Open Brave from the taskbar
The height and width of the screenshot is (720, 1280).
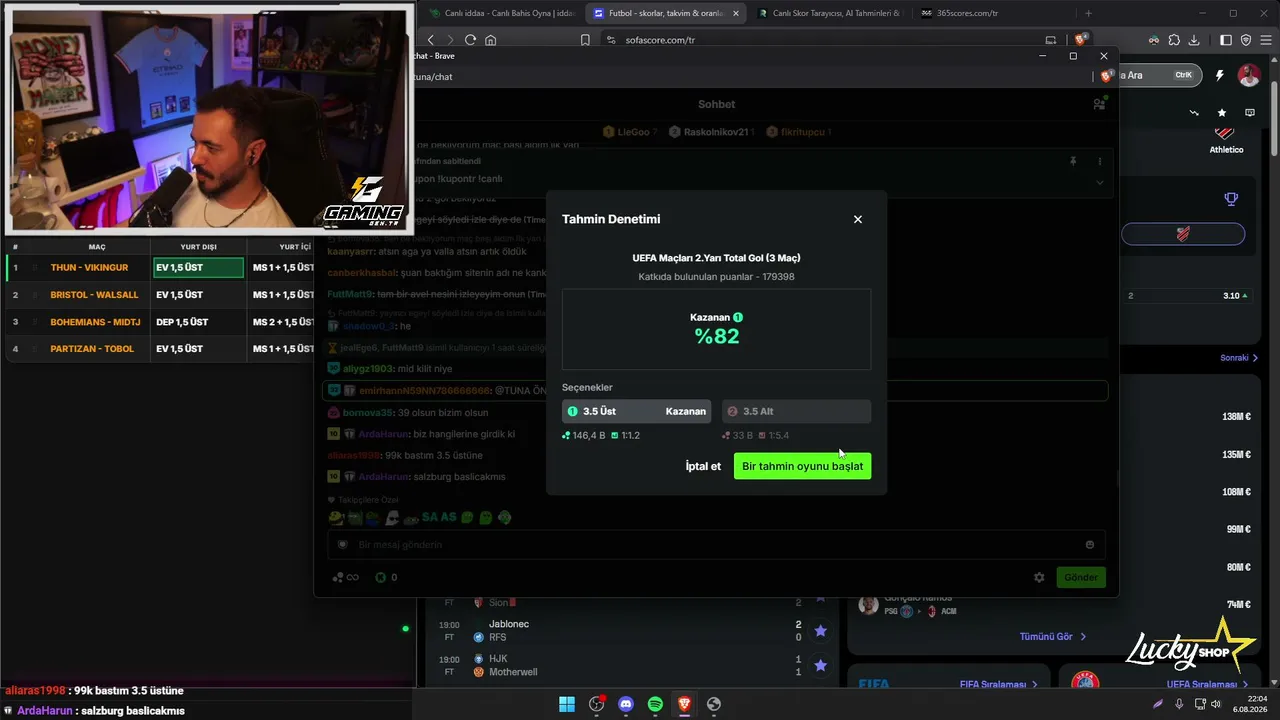684,704
